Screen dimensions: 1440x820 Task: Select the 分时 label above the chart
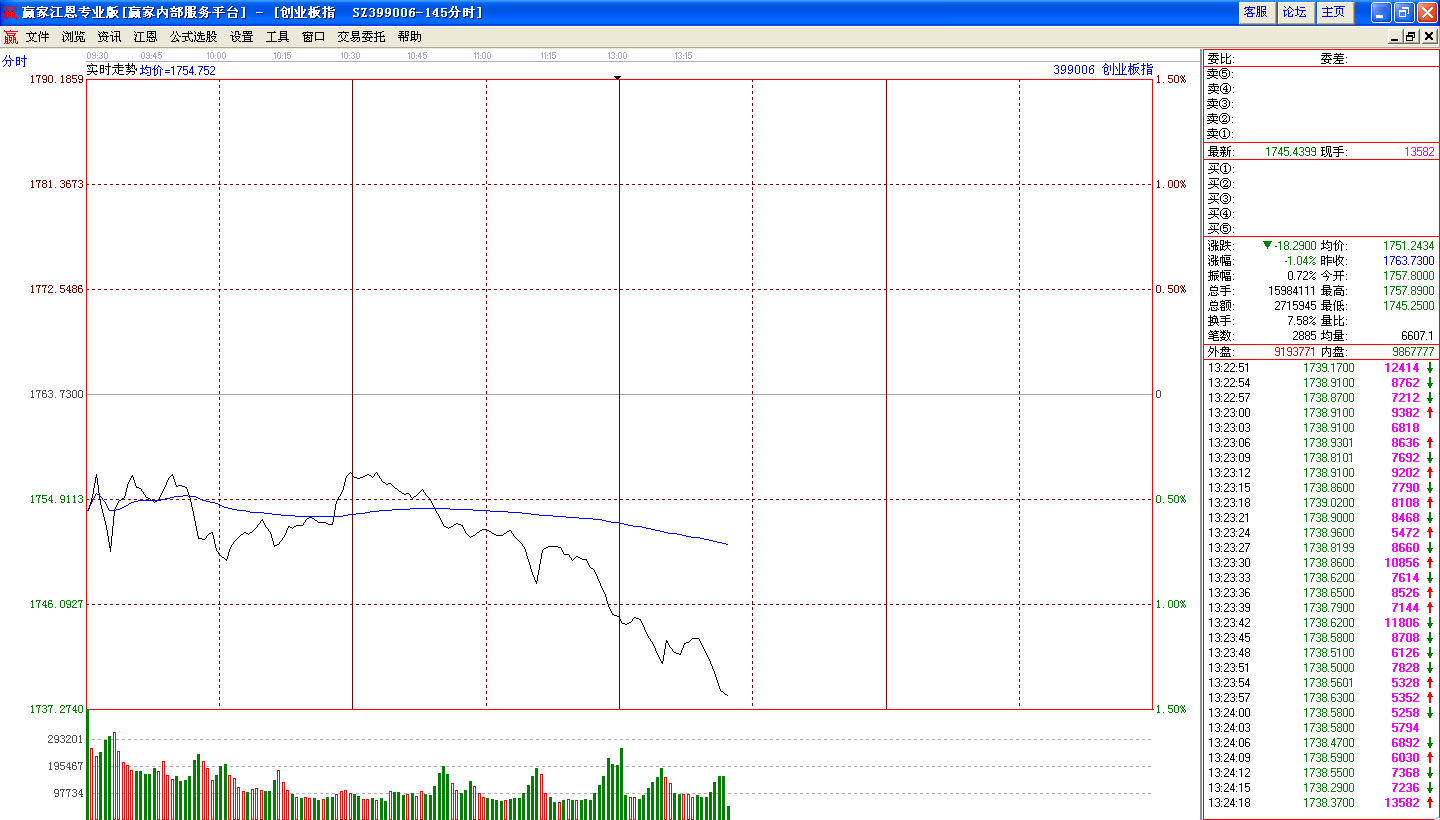(x=15, y=61)
